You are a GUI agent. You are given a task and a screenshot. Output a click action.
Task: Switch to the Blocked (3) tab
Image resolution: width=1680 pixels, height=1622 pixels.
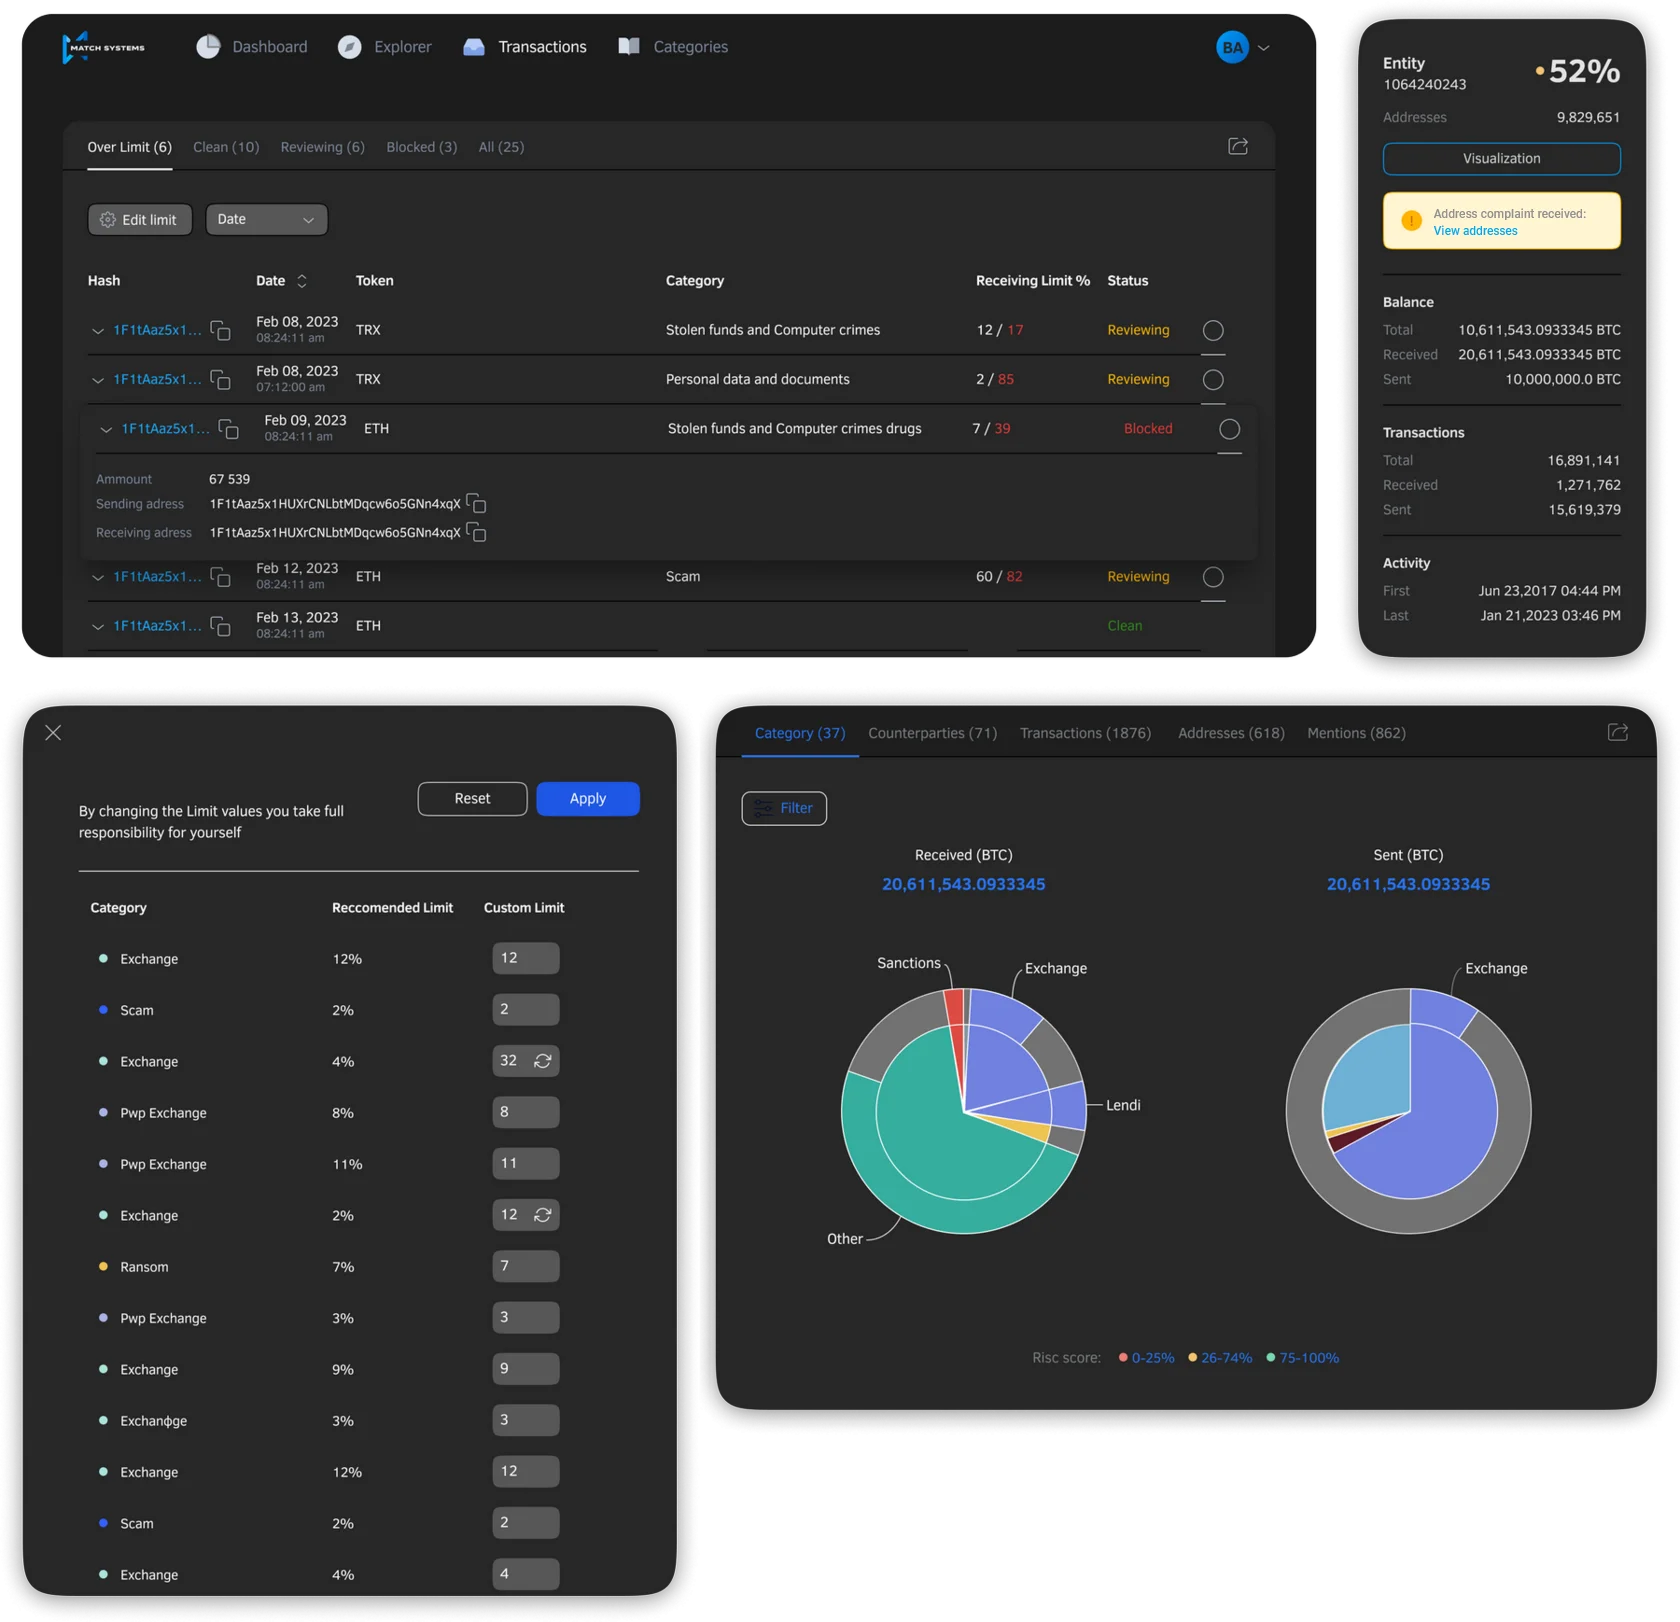click(421, 147)
